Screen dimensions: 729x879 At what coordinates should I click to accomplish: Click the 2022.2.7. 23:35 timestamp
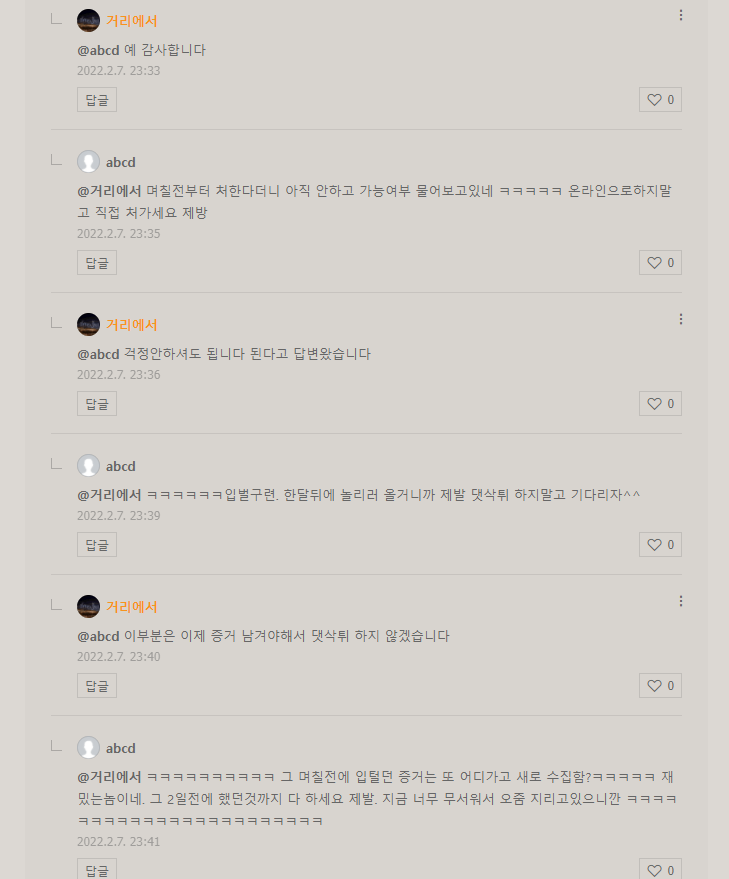pos(118,234)
